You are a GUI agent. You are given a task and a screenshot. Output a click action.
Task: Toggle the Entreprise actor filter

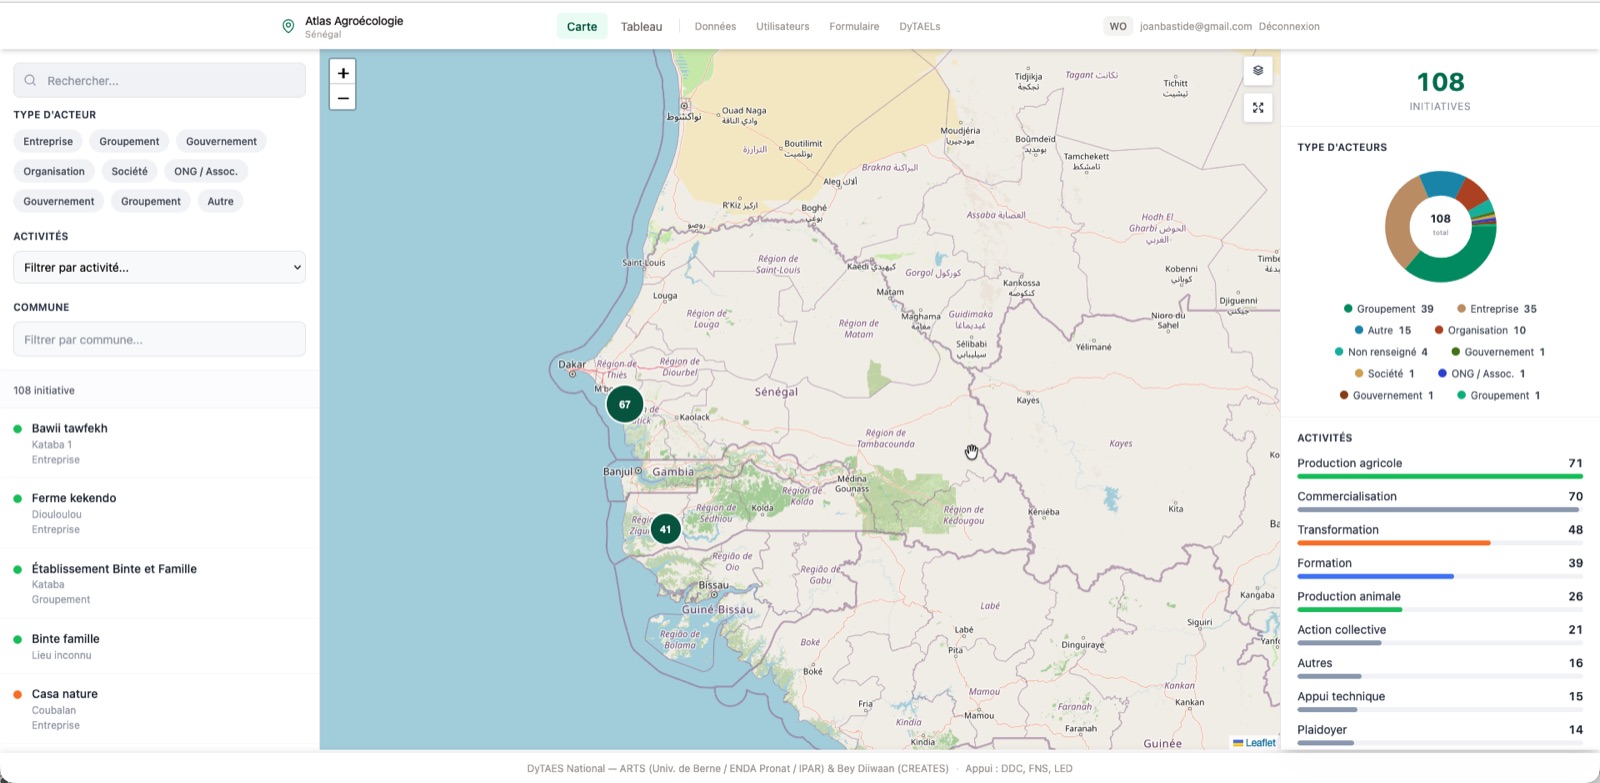[x=48, y=141]
